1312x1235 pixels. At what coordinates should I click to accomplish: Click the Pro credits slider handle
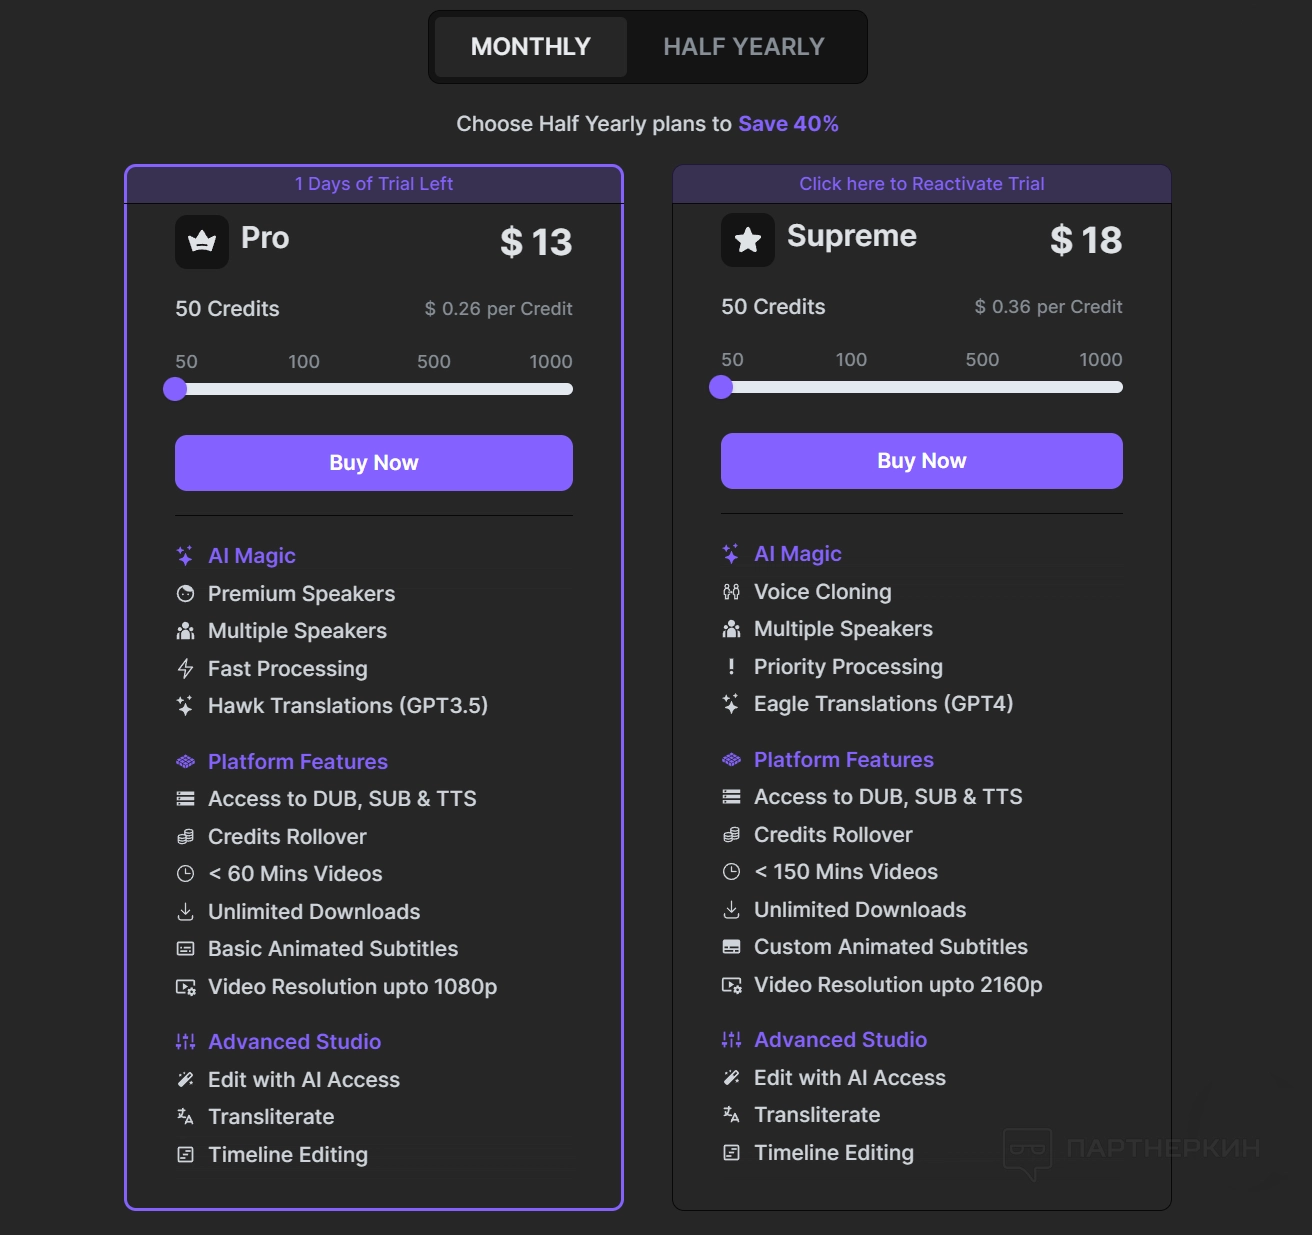176,389
